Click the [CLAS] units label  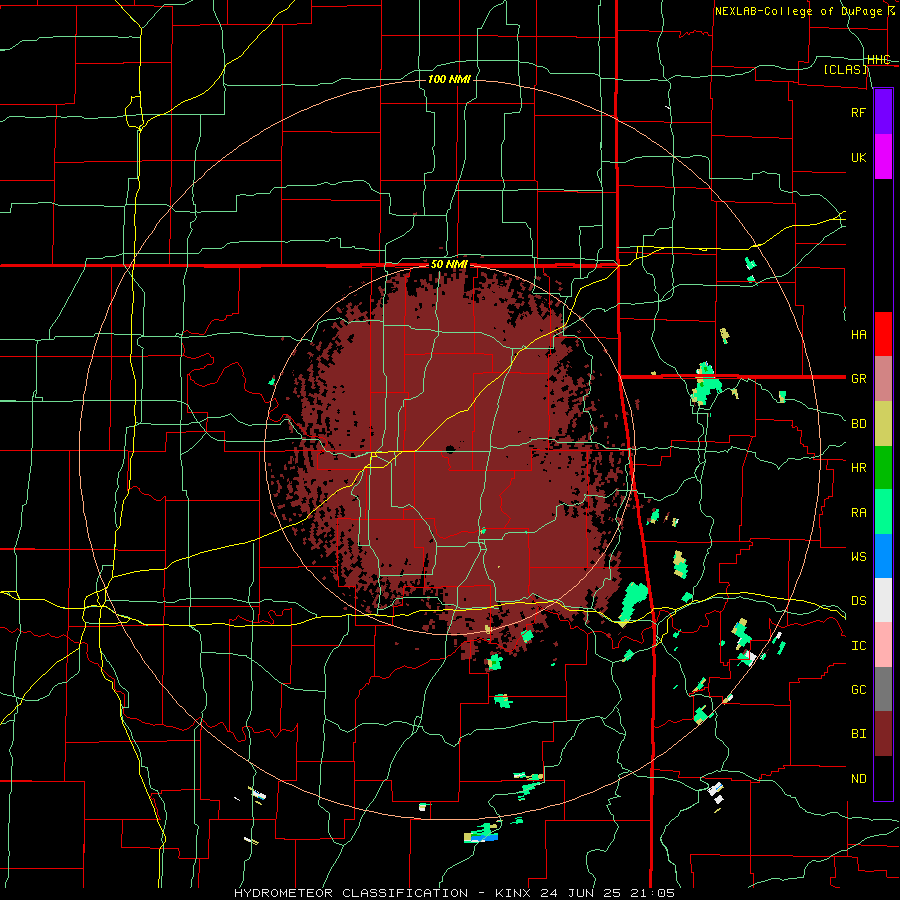click(x=845, y=70)
